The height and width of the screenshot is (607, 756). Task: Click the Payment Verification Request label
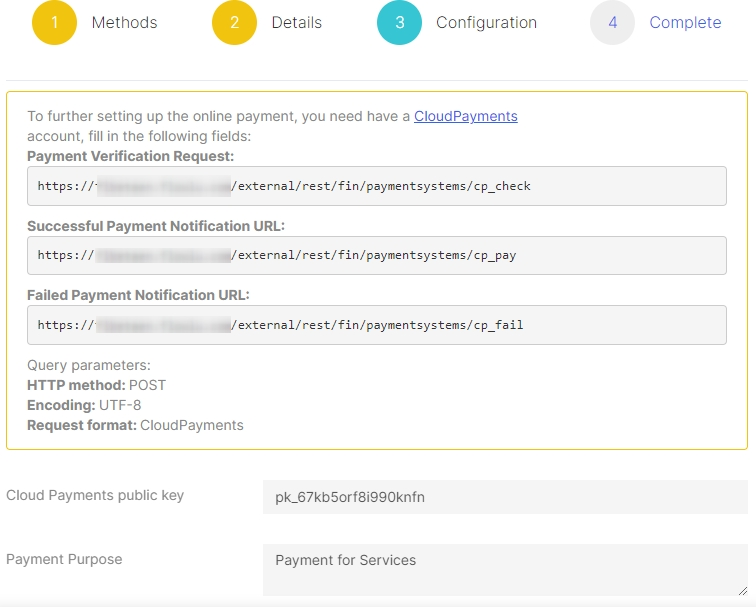tap(130, 156)
